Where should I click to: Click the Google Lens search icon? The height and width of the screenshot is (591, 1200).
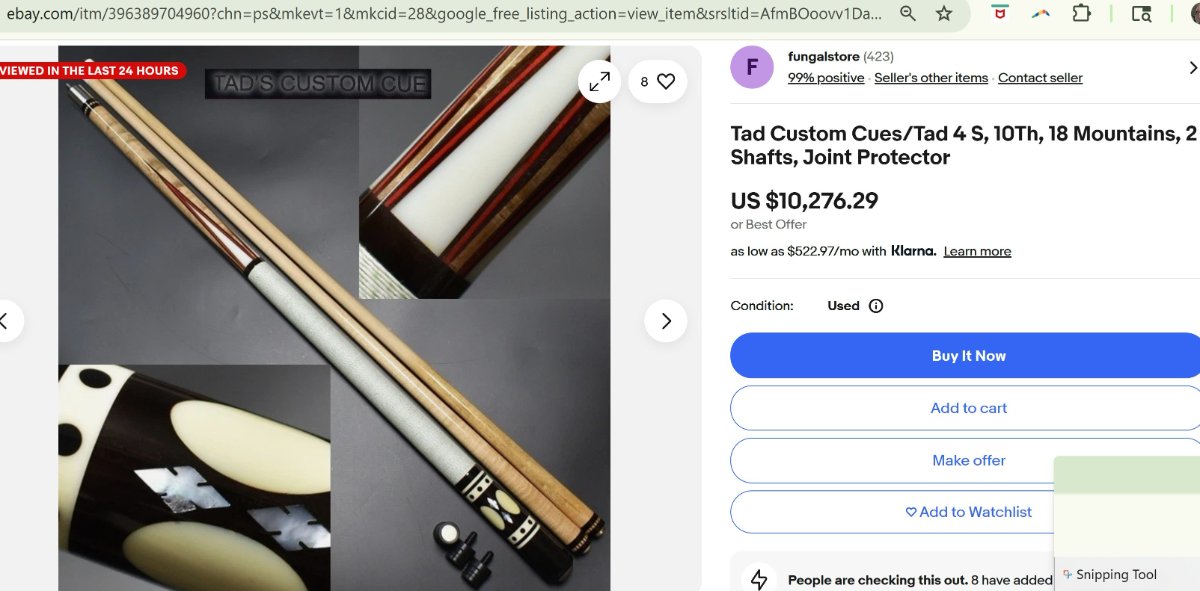(1141, 13)
